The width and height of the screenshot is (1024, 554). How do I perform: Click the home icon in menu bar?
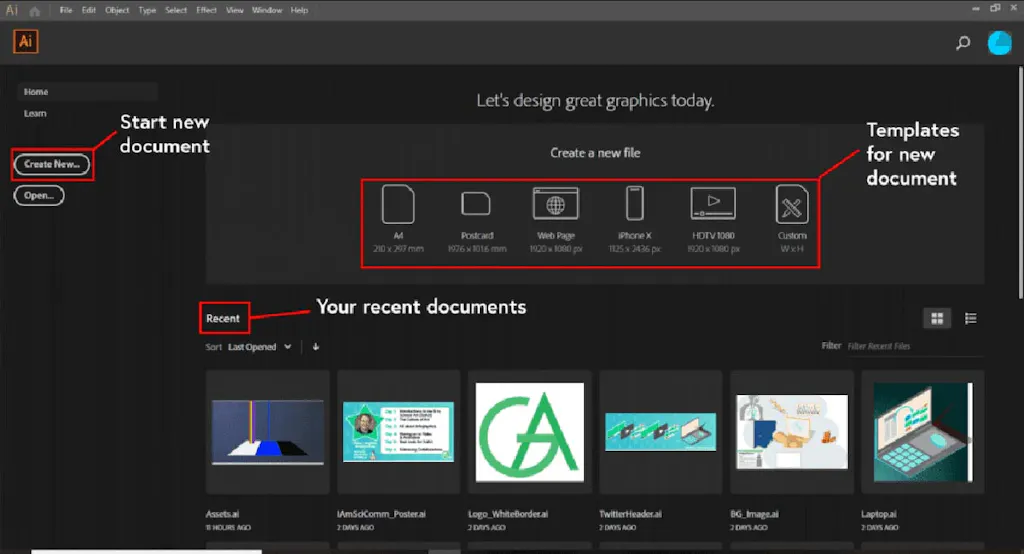[35, 10]
